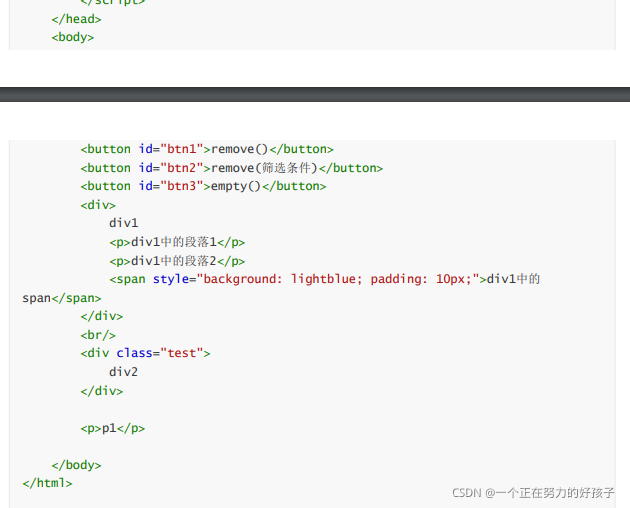Viewport: 630px width, 508px height.
Task: Click the btn3 empty() button code line
Action: (203, 186)
